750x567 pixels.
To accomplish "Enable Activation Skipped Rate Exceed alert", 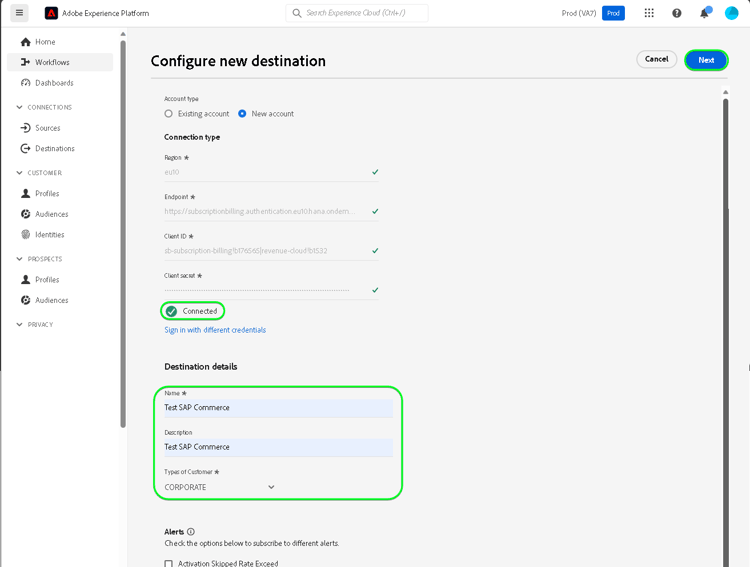I will pyautogui.click(x=169, y=563).
